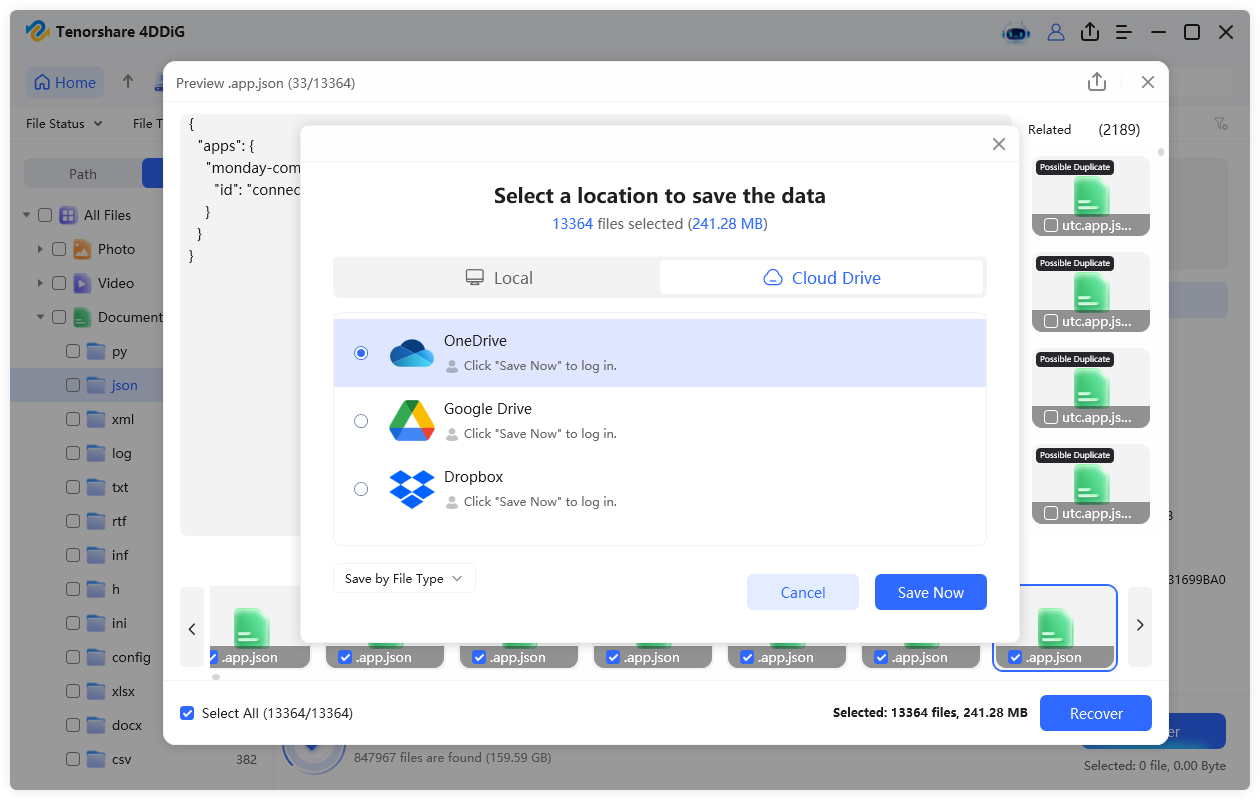The height and width of the screenshot is (800, 1260).
Task: Click the Document category icon
Action: tap(82, 317)
